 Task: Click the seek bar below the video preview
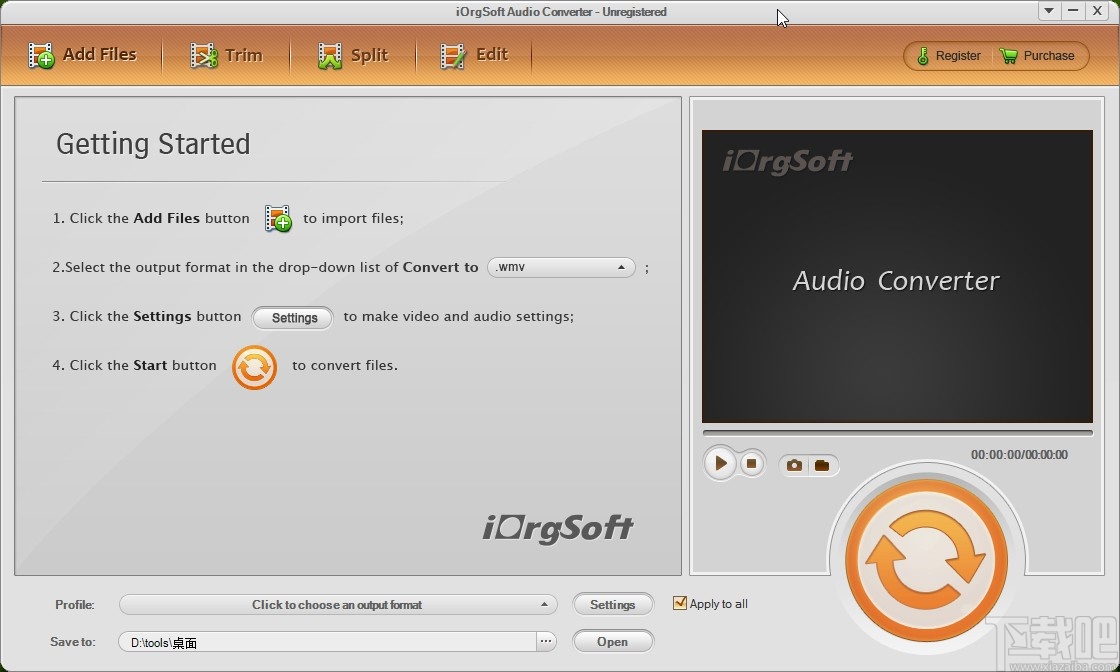click(x=897, y=429)
